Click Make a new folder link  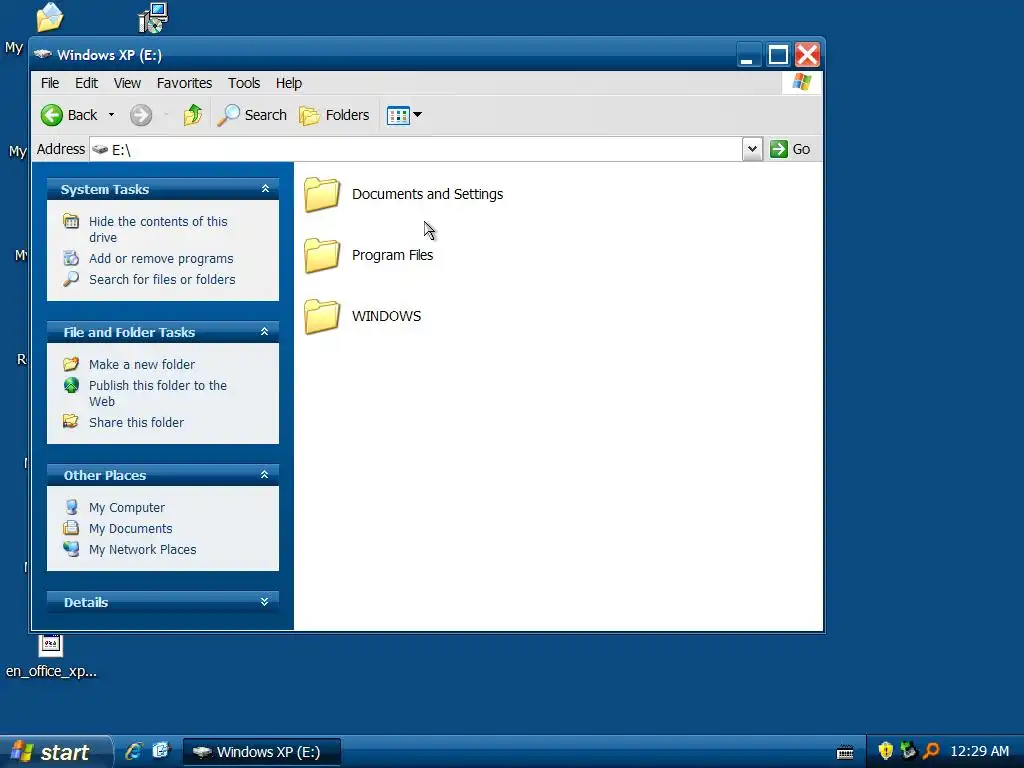(x=142, y=364)
